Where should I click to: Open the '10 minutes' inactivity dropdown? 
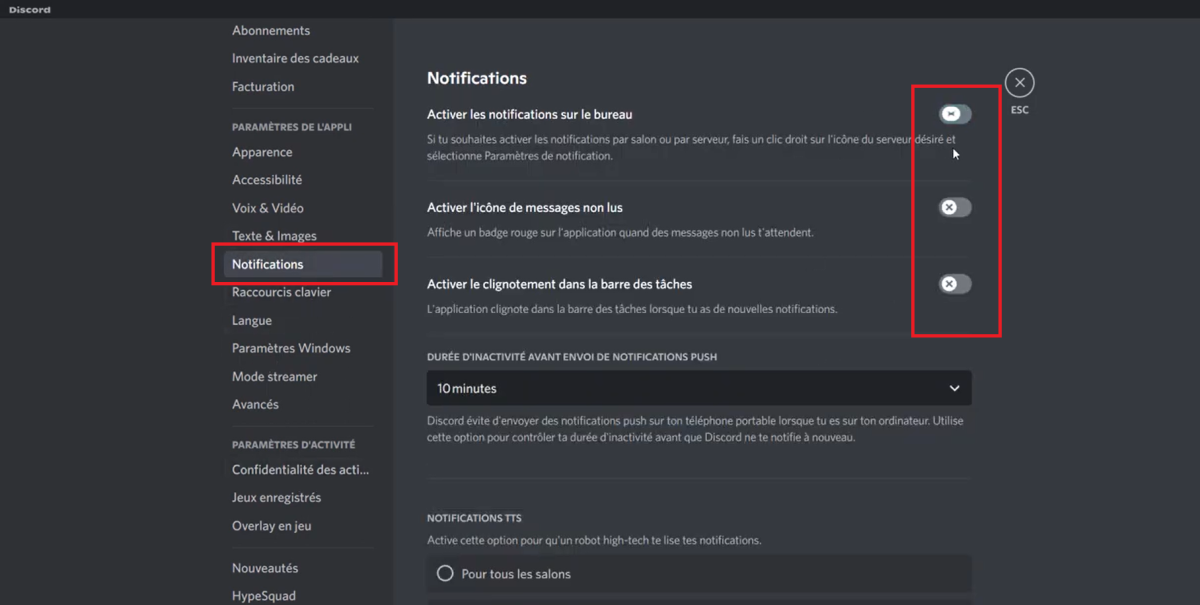699,388
